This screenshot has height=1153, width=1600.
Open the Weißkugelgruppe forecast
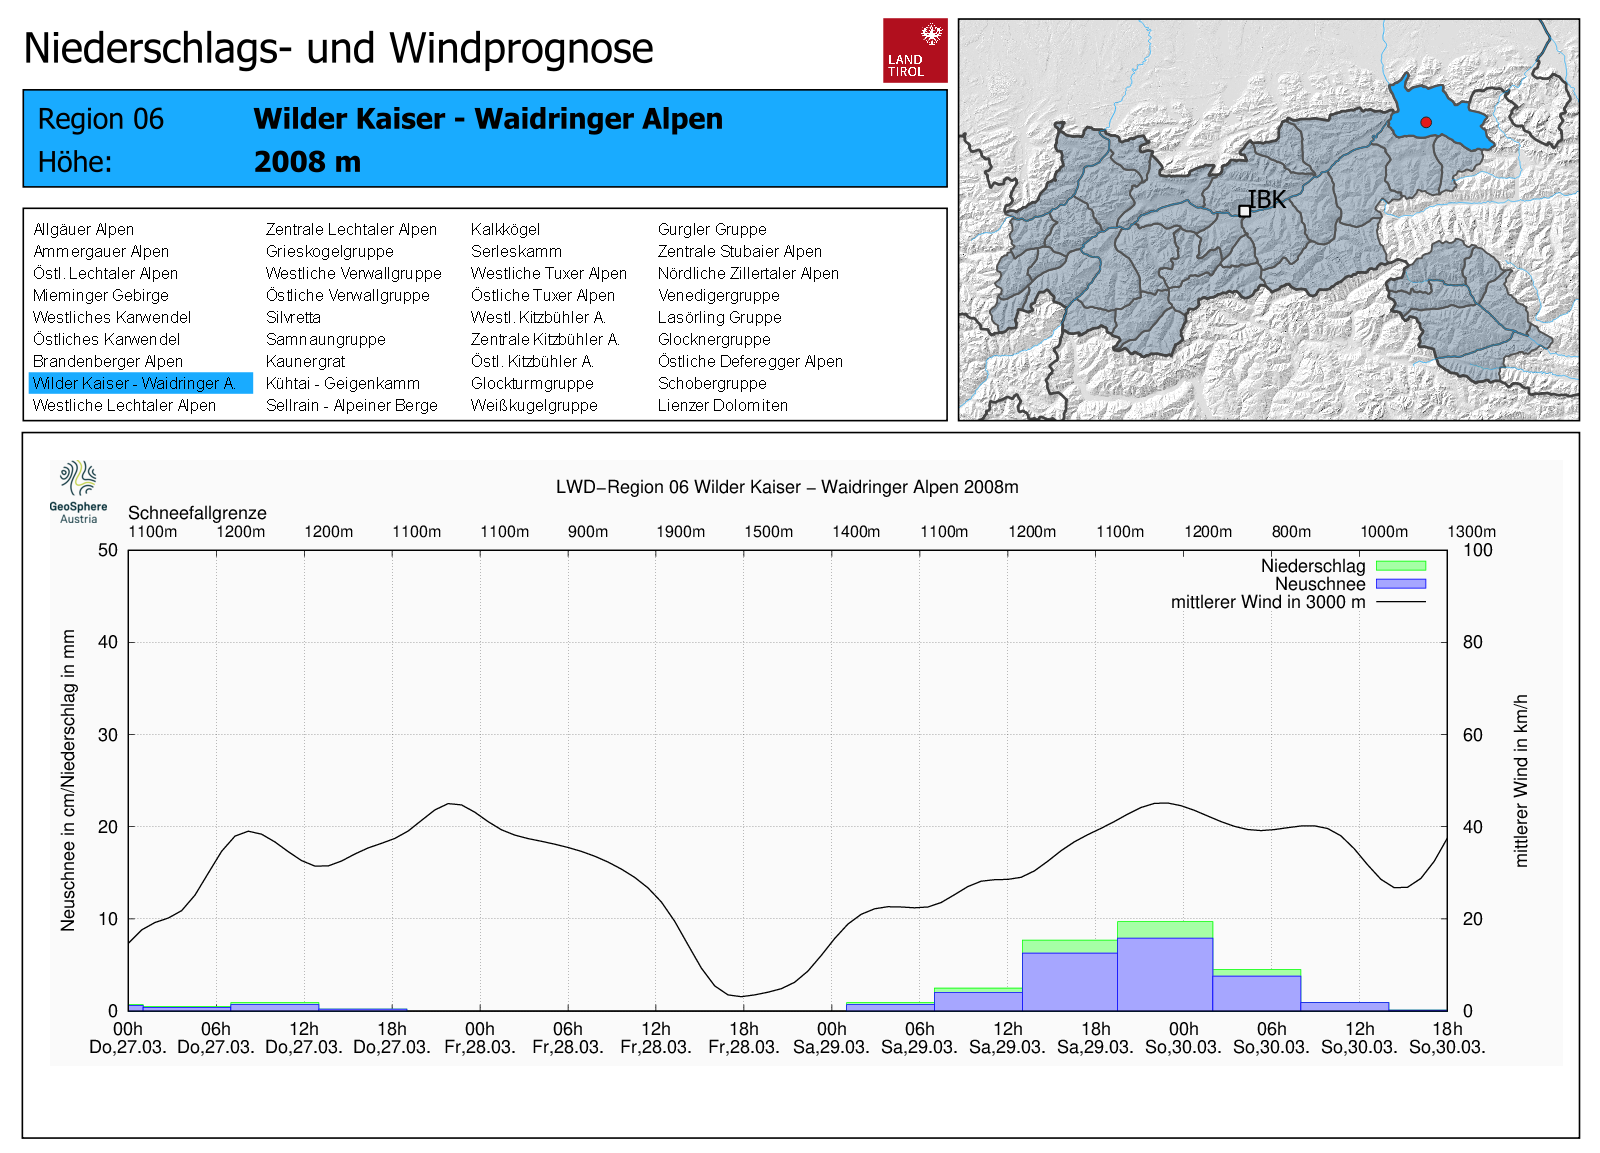(x=534, y=405)
